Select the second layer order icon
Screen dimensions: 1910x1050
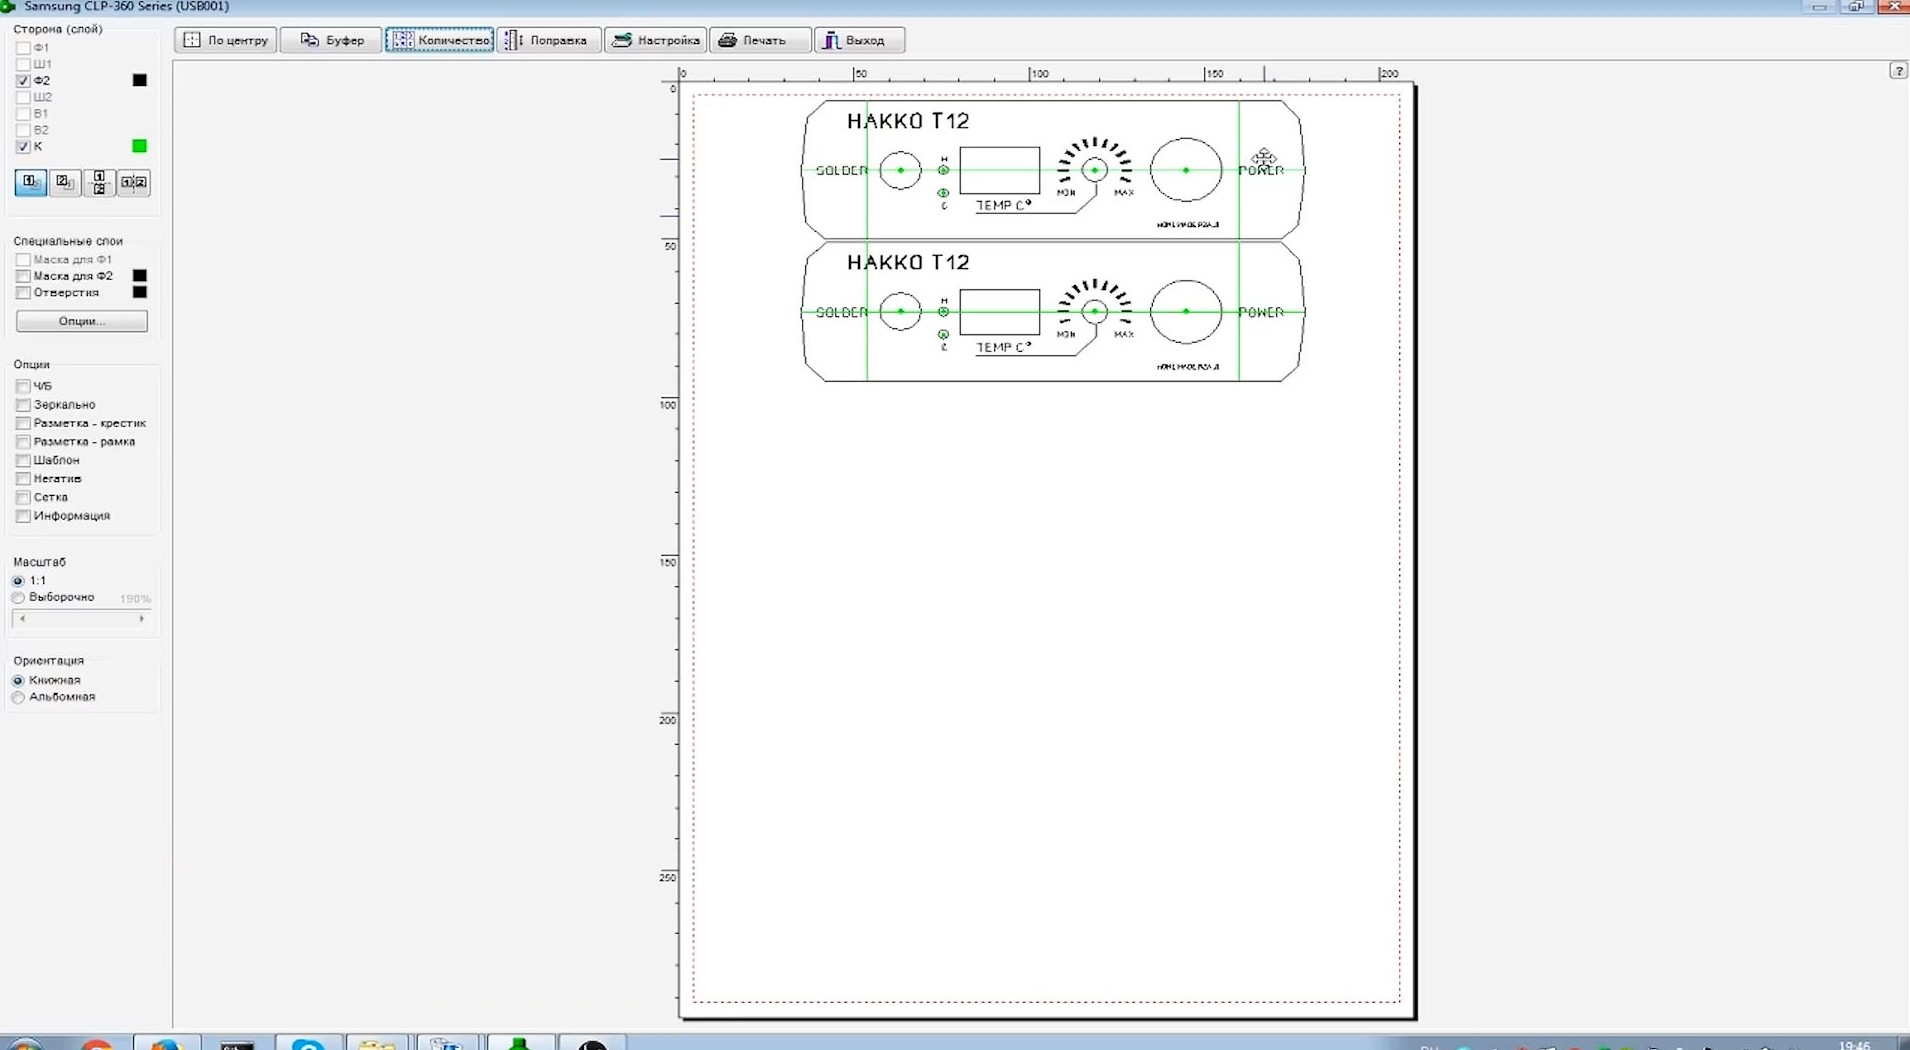(x=65, y=182)
